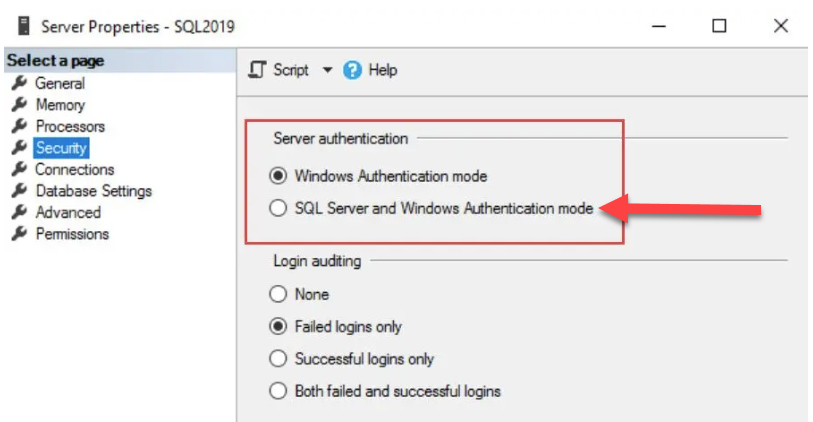The width and height of the screenshot is (813, 422).
Task: Enable SQL Server and Windows Authentication mode
Action: tap(278, 208)
